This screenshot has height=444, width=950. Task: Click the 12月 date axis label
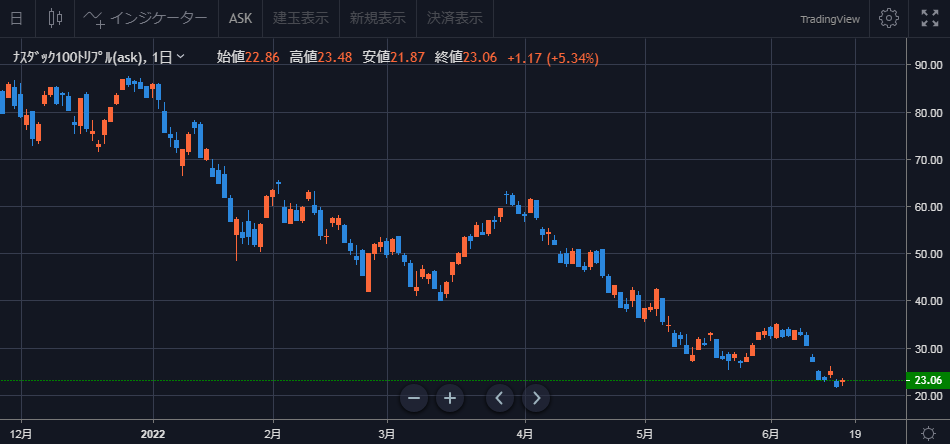(22, 434)
